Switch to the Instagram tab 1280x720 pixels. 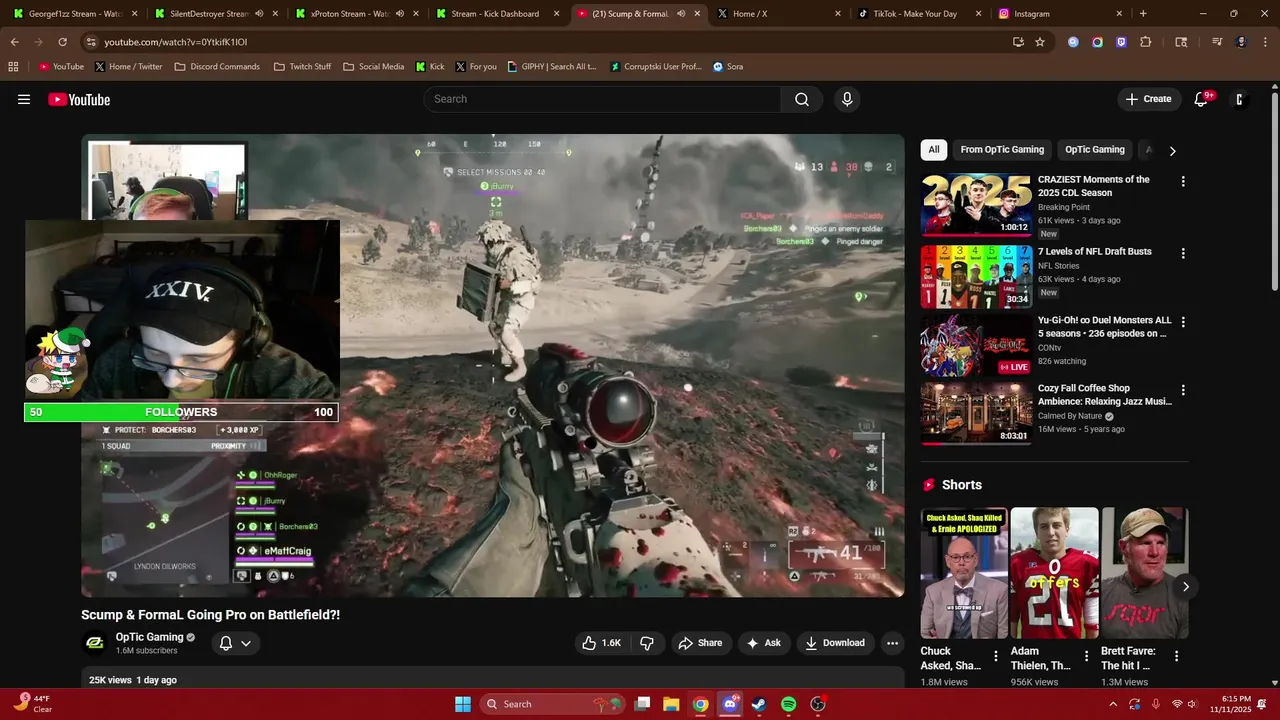(1060, 14)
